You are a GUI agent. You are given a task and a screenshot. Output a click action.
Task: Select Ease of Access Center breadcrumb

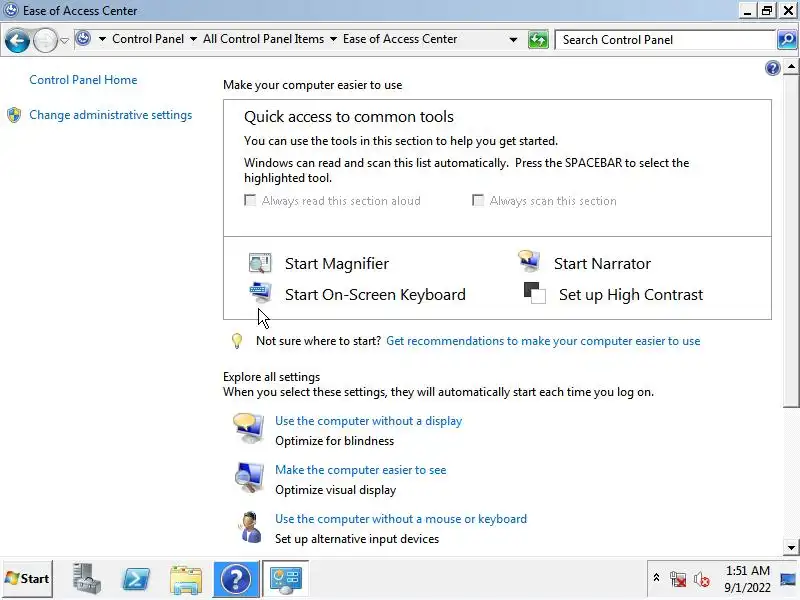click(x=400, y=39)
